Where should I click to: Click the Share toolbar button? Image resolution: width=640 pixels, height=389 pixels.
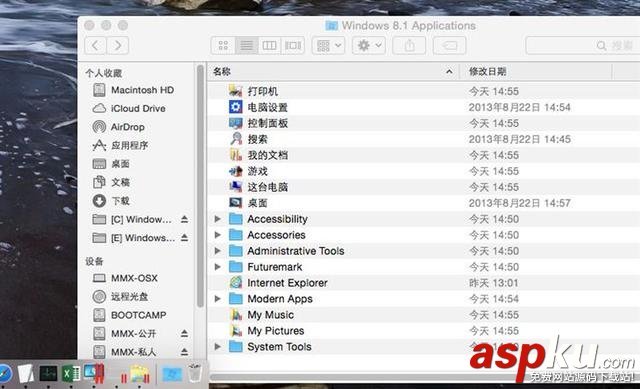[409, 45]
